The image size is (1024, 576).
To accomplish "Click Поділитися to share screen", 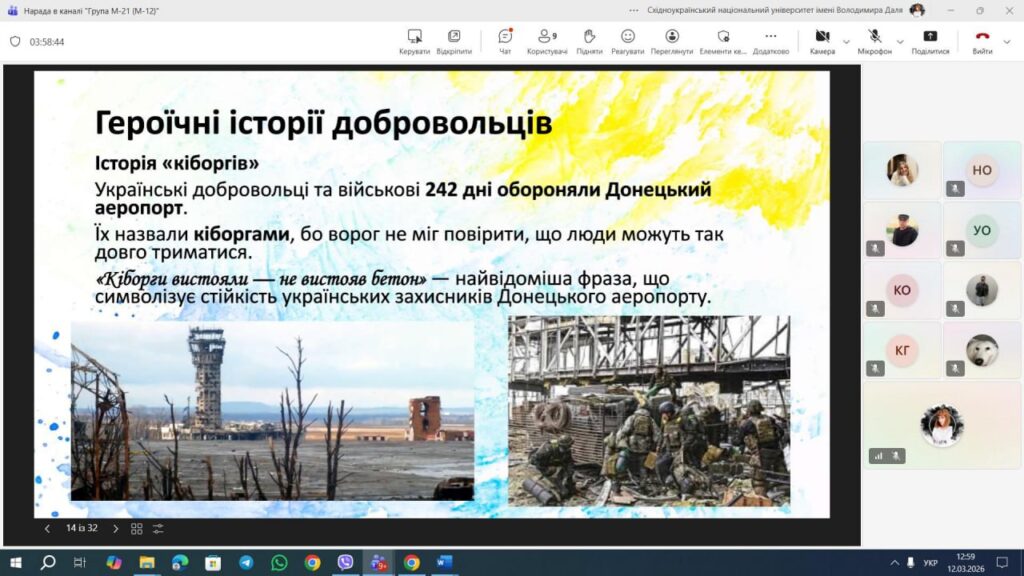I will point(930,41).
